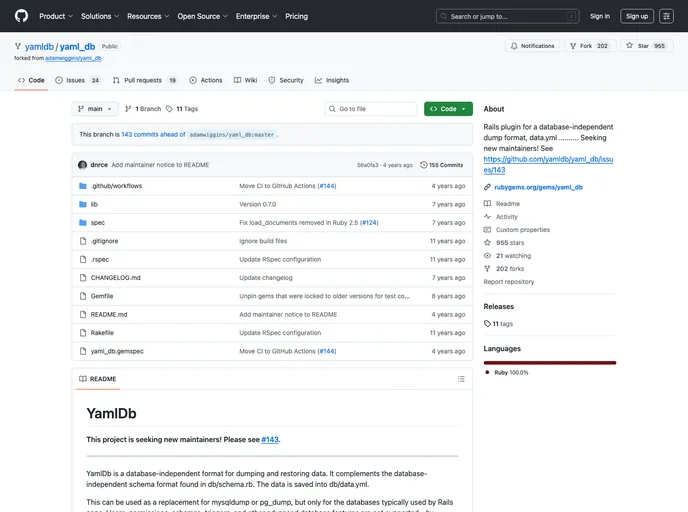688x512 pixels.
Task: Open the #124 pull request link
Action: (x=369, y=223)
